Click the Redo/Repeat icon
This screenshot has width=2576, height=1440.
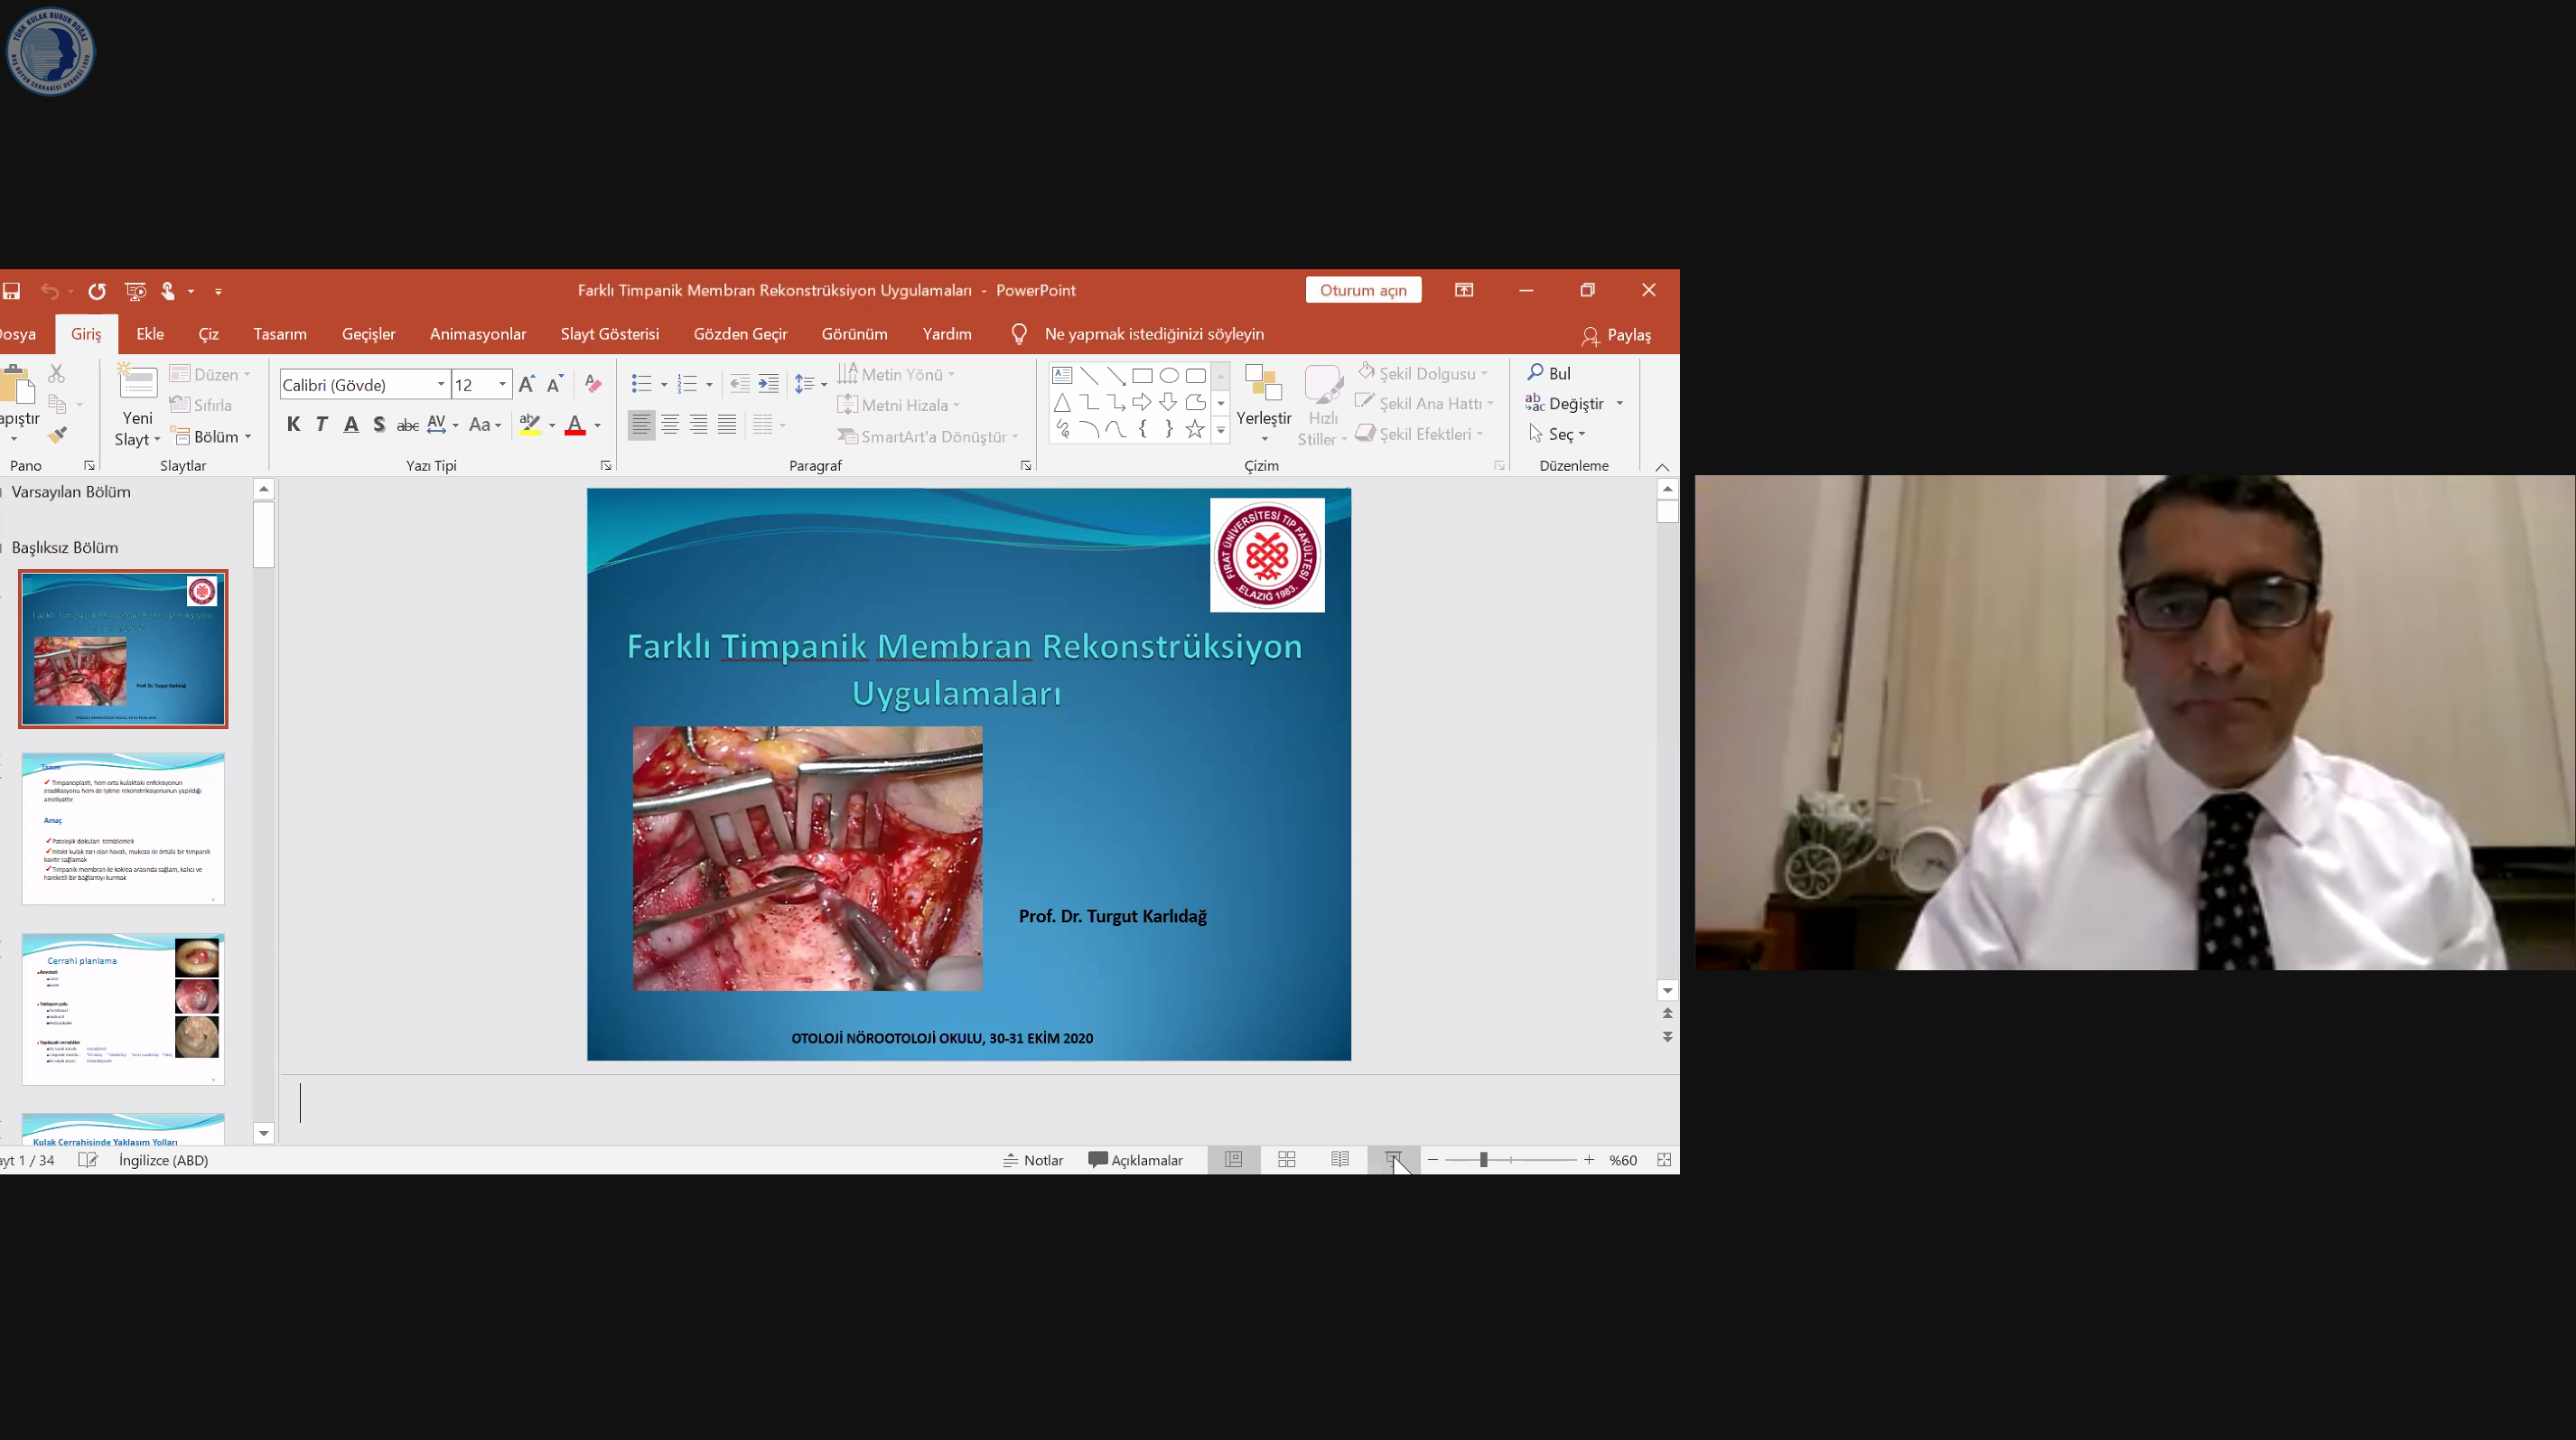tap(97, 291)
